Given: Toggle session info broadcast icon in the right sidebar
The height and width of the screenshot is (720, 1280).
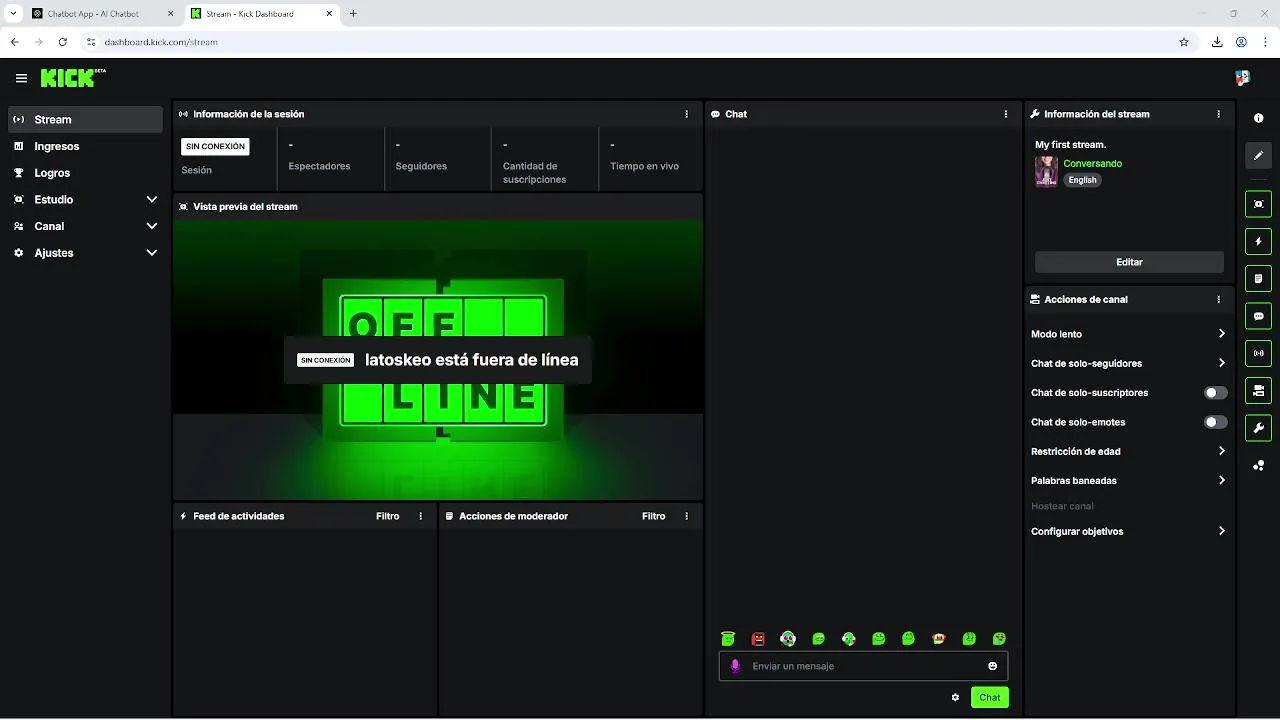Looking at the screenshot, I should point(1258,353).
